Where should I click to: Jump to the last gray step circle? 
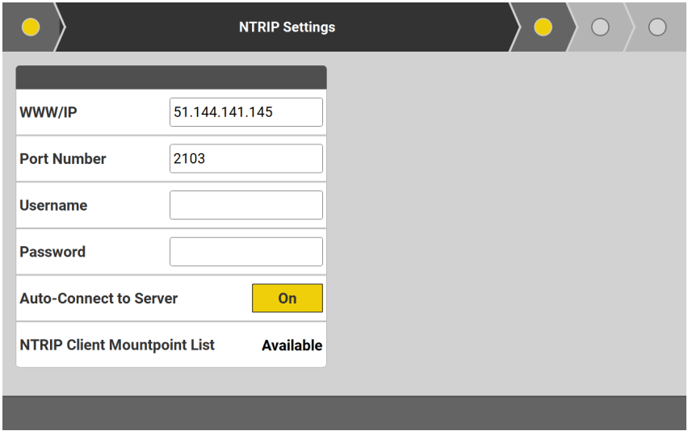click(x=657, y=27)
